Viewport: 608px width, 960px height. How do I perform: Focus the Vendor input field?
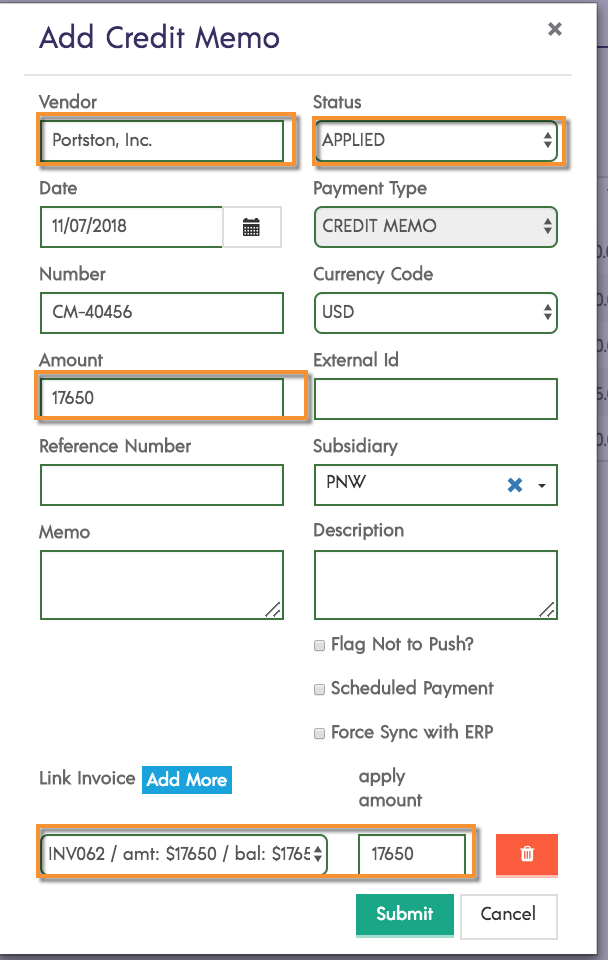162,141
